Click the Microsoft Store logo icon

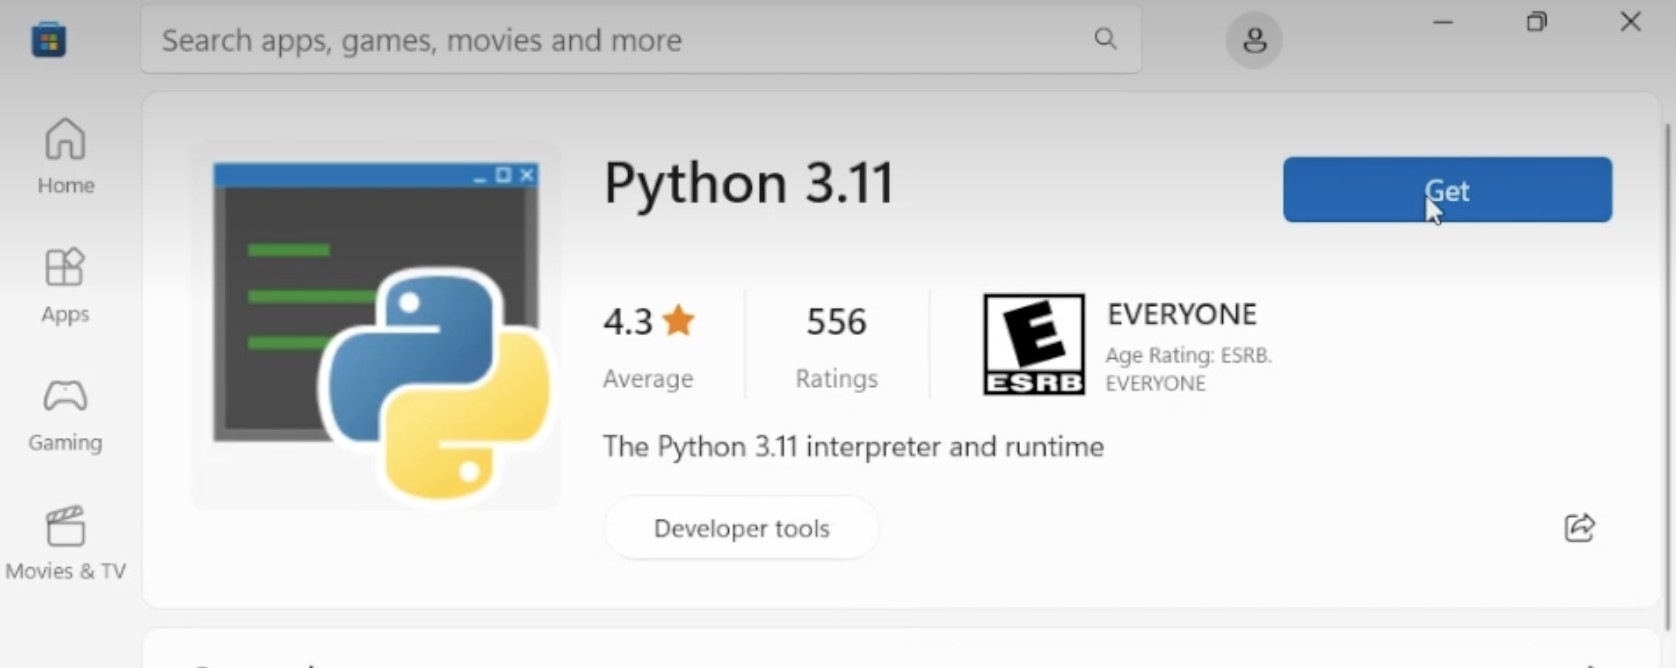point(48,40)
